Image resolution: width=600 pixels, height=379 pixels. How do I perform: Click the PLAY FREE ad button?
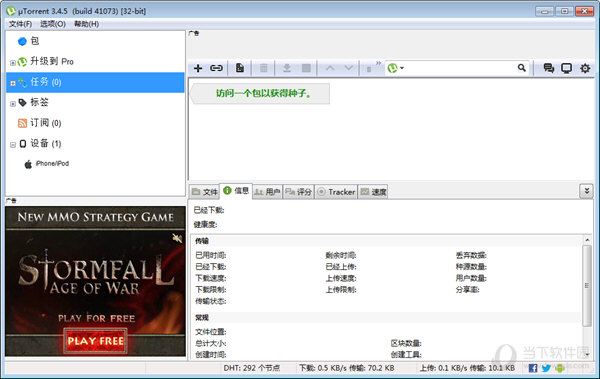(x=96, y=341)
